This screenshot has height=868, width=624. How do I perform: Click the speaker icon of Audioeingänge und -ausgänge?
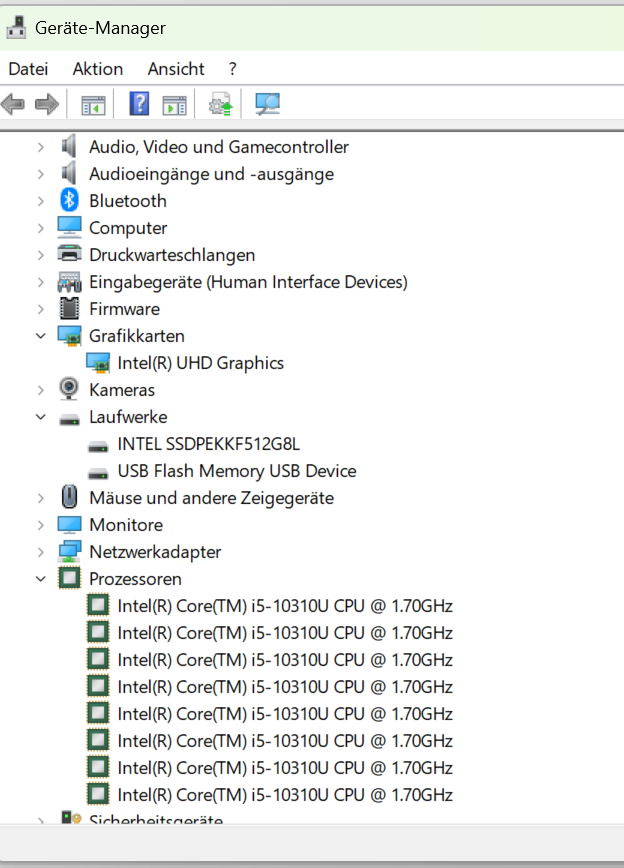[x=69, y=173]
